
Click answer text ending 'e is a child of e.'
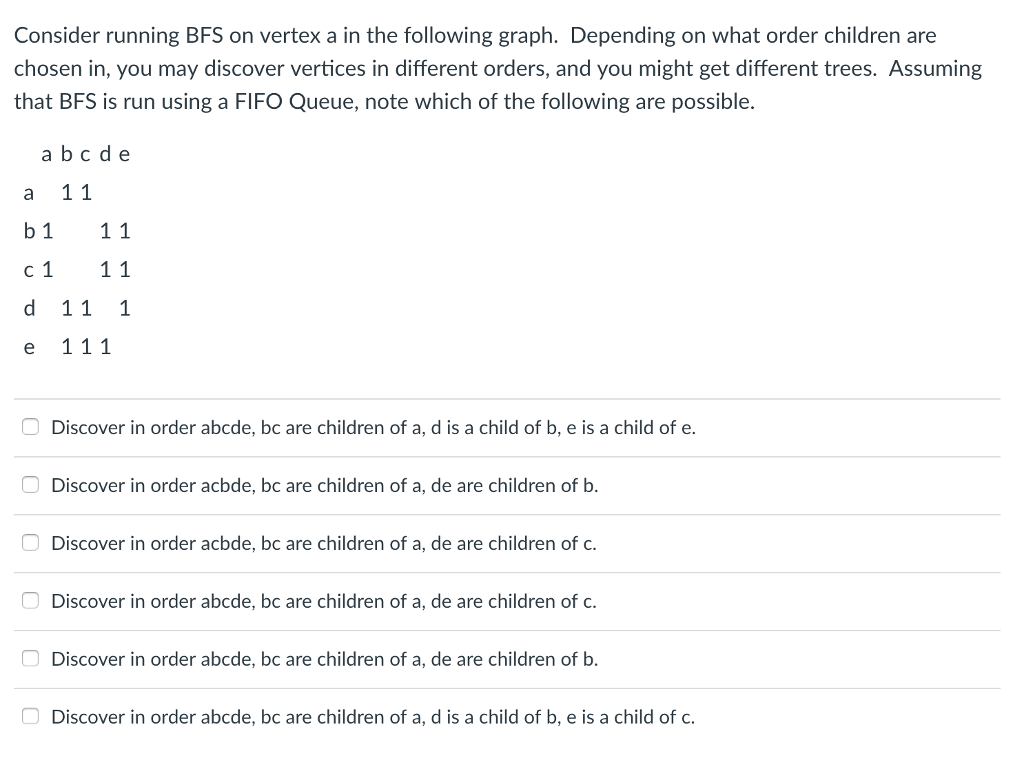click(x=374, y=428)
